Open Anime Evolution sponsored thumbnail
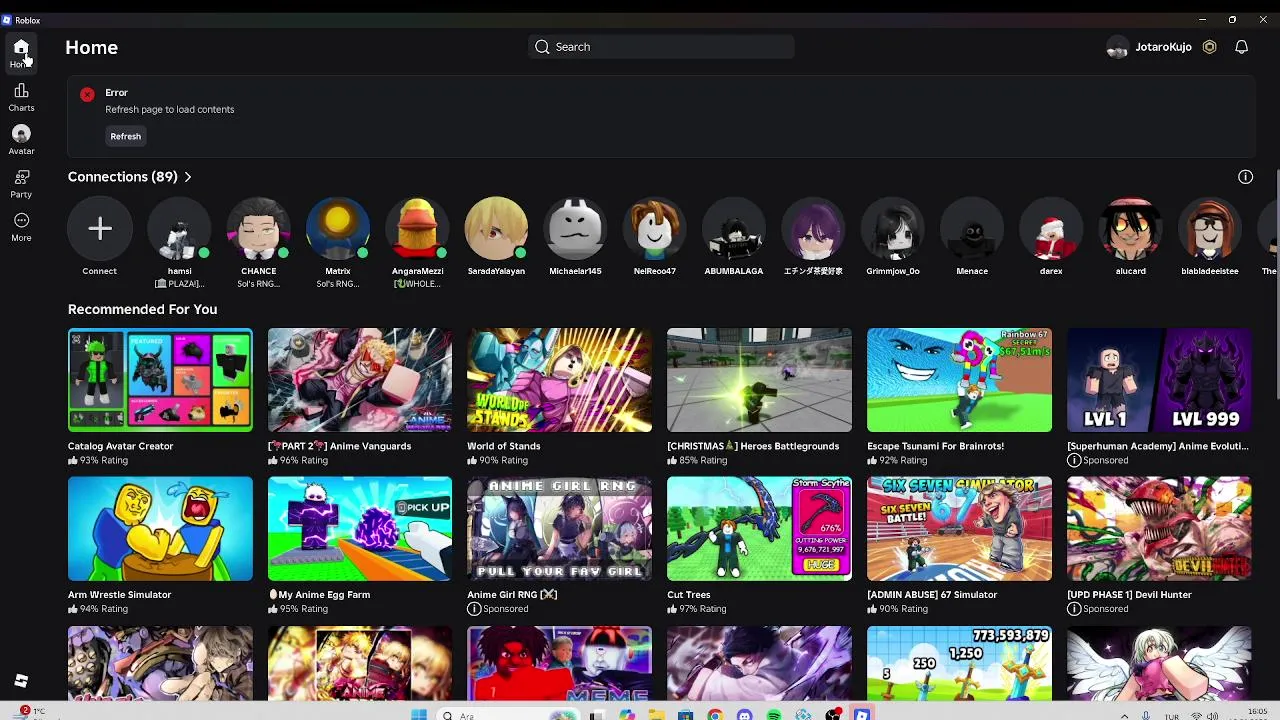 [x=1159, y=380]
